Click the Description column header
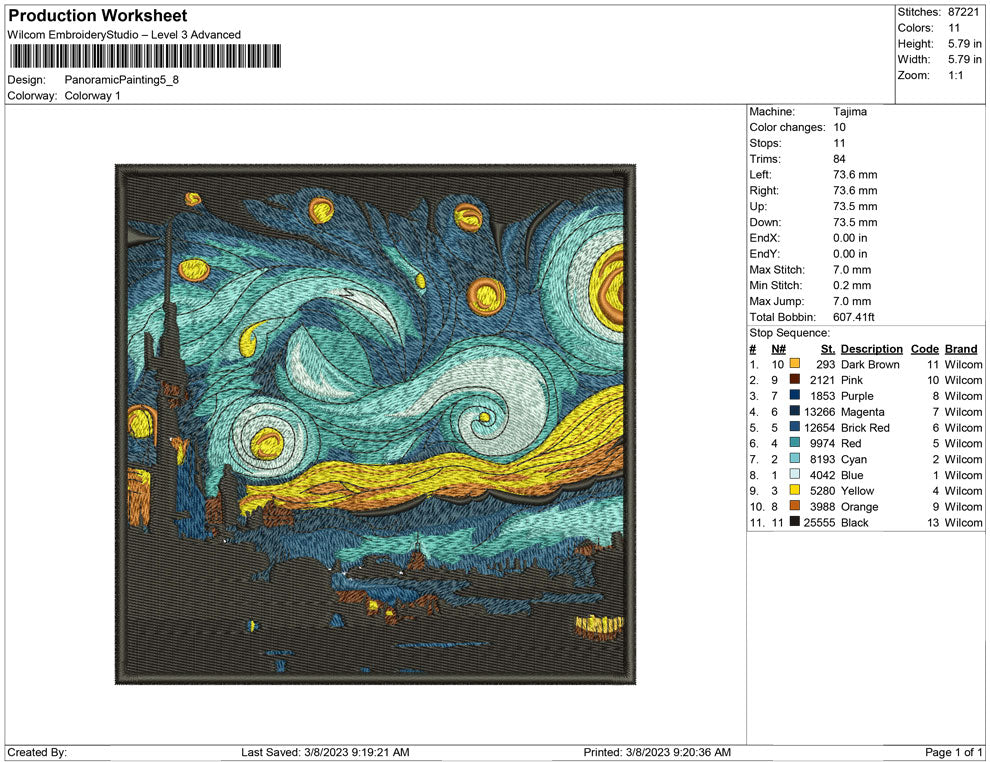Viewport: 990px width, 762px height. pos(871,349)
